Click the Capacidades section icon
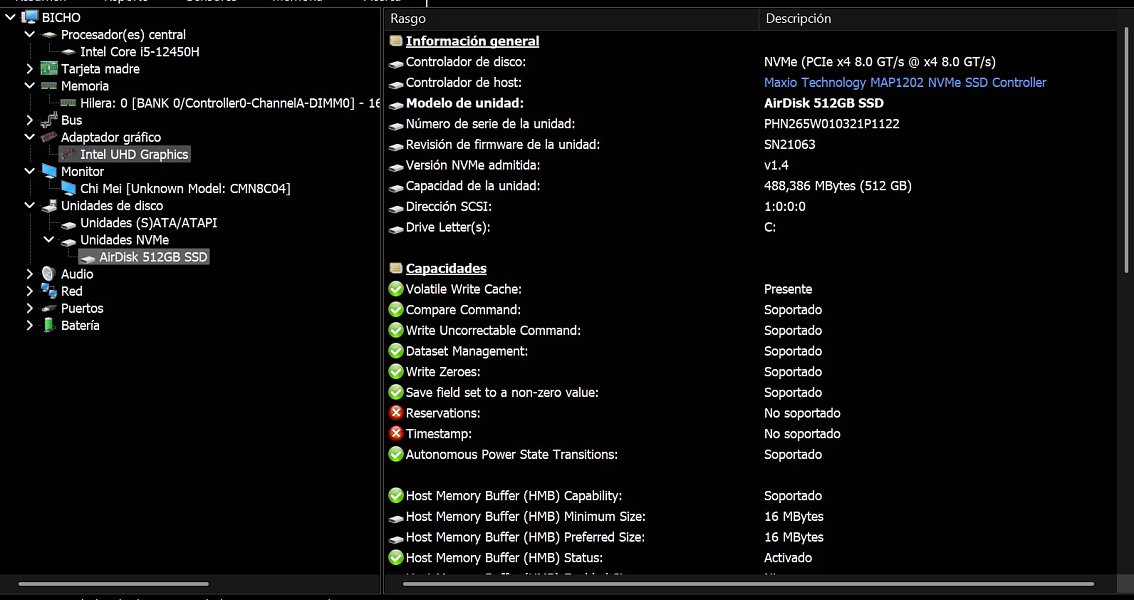Screen dimensions: 1134x600 pos(396,268)
